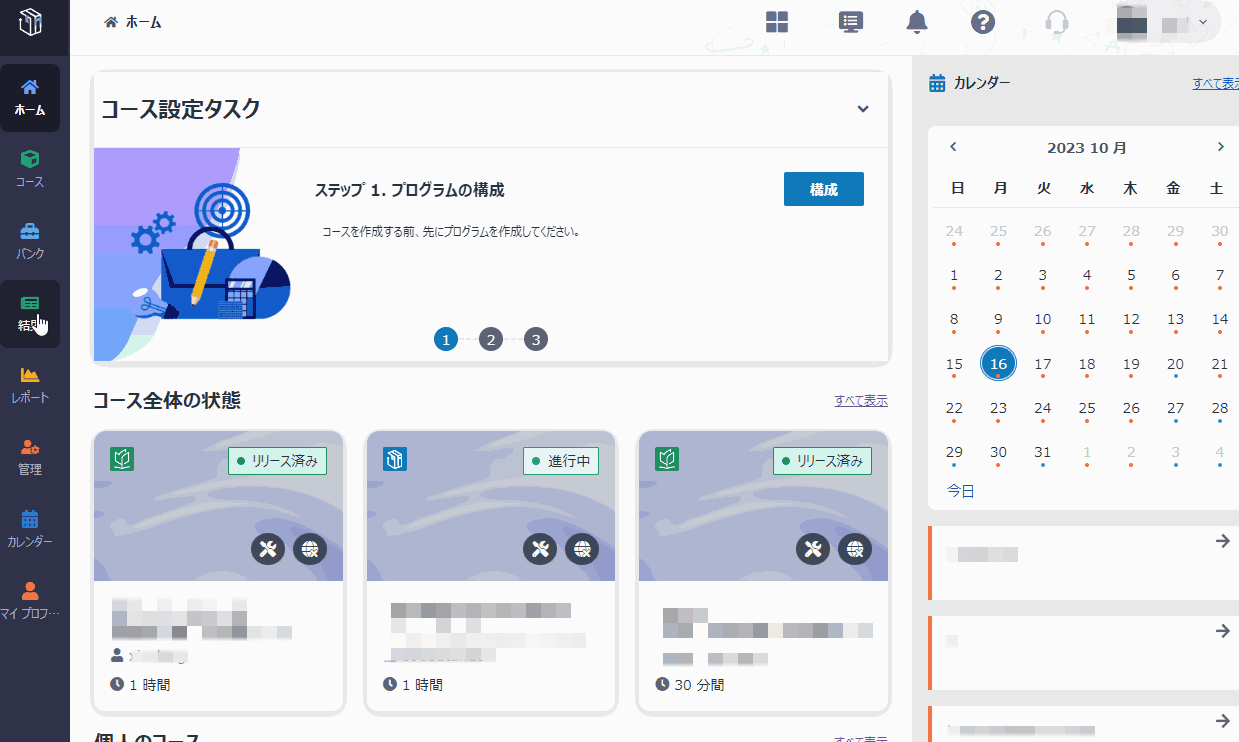This screenshot has width=1239, height=742.
Task: Collapse the コース設定タスク panel chevron
Action: point(862,109)
